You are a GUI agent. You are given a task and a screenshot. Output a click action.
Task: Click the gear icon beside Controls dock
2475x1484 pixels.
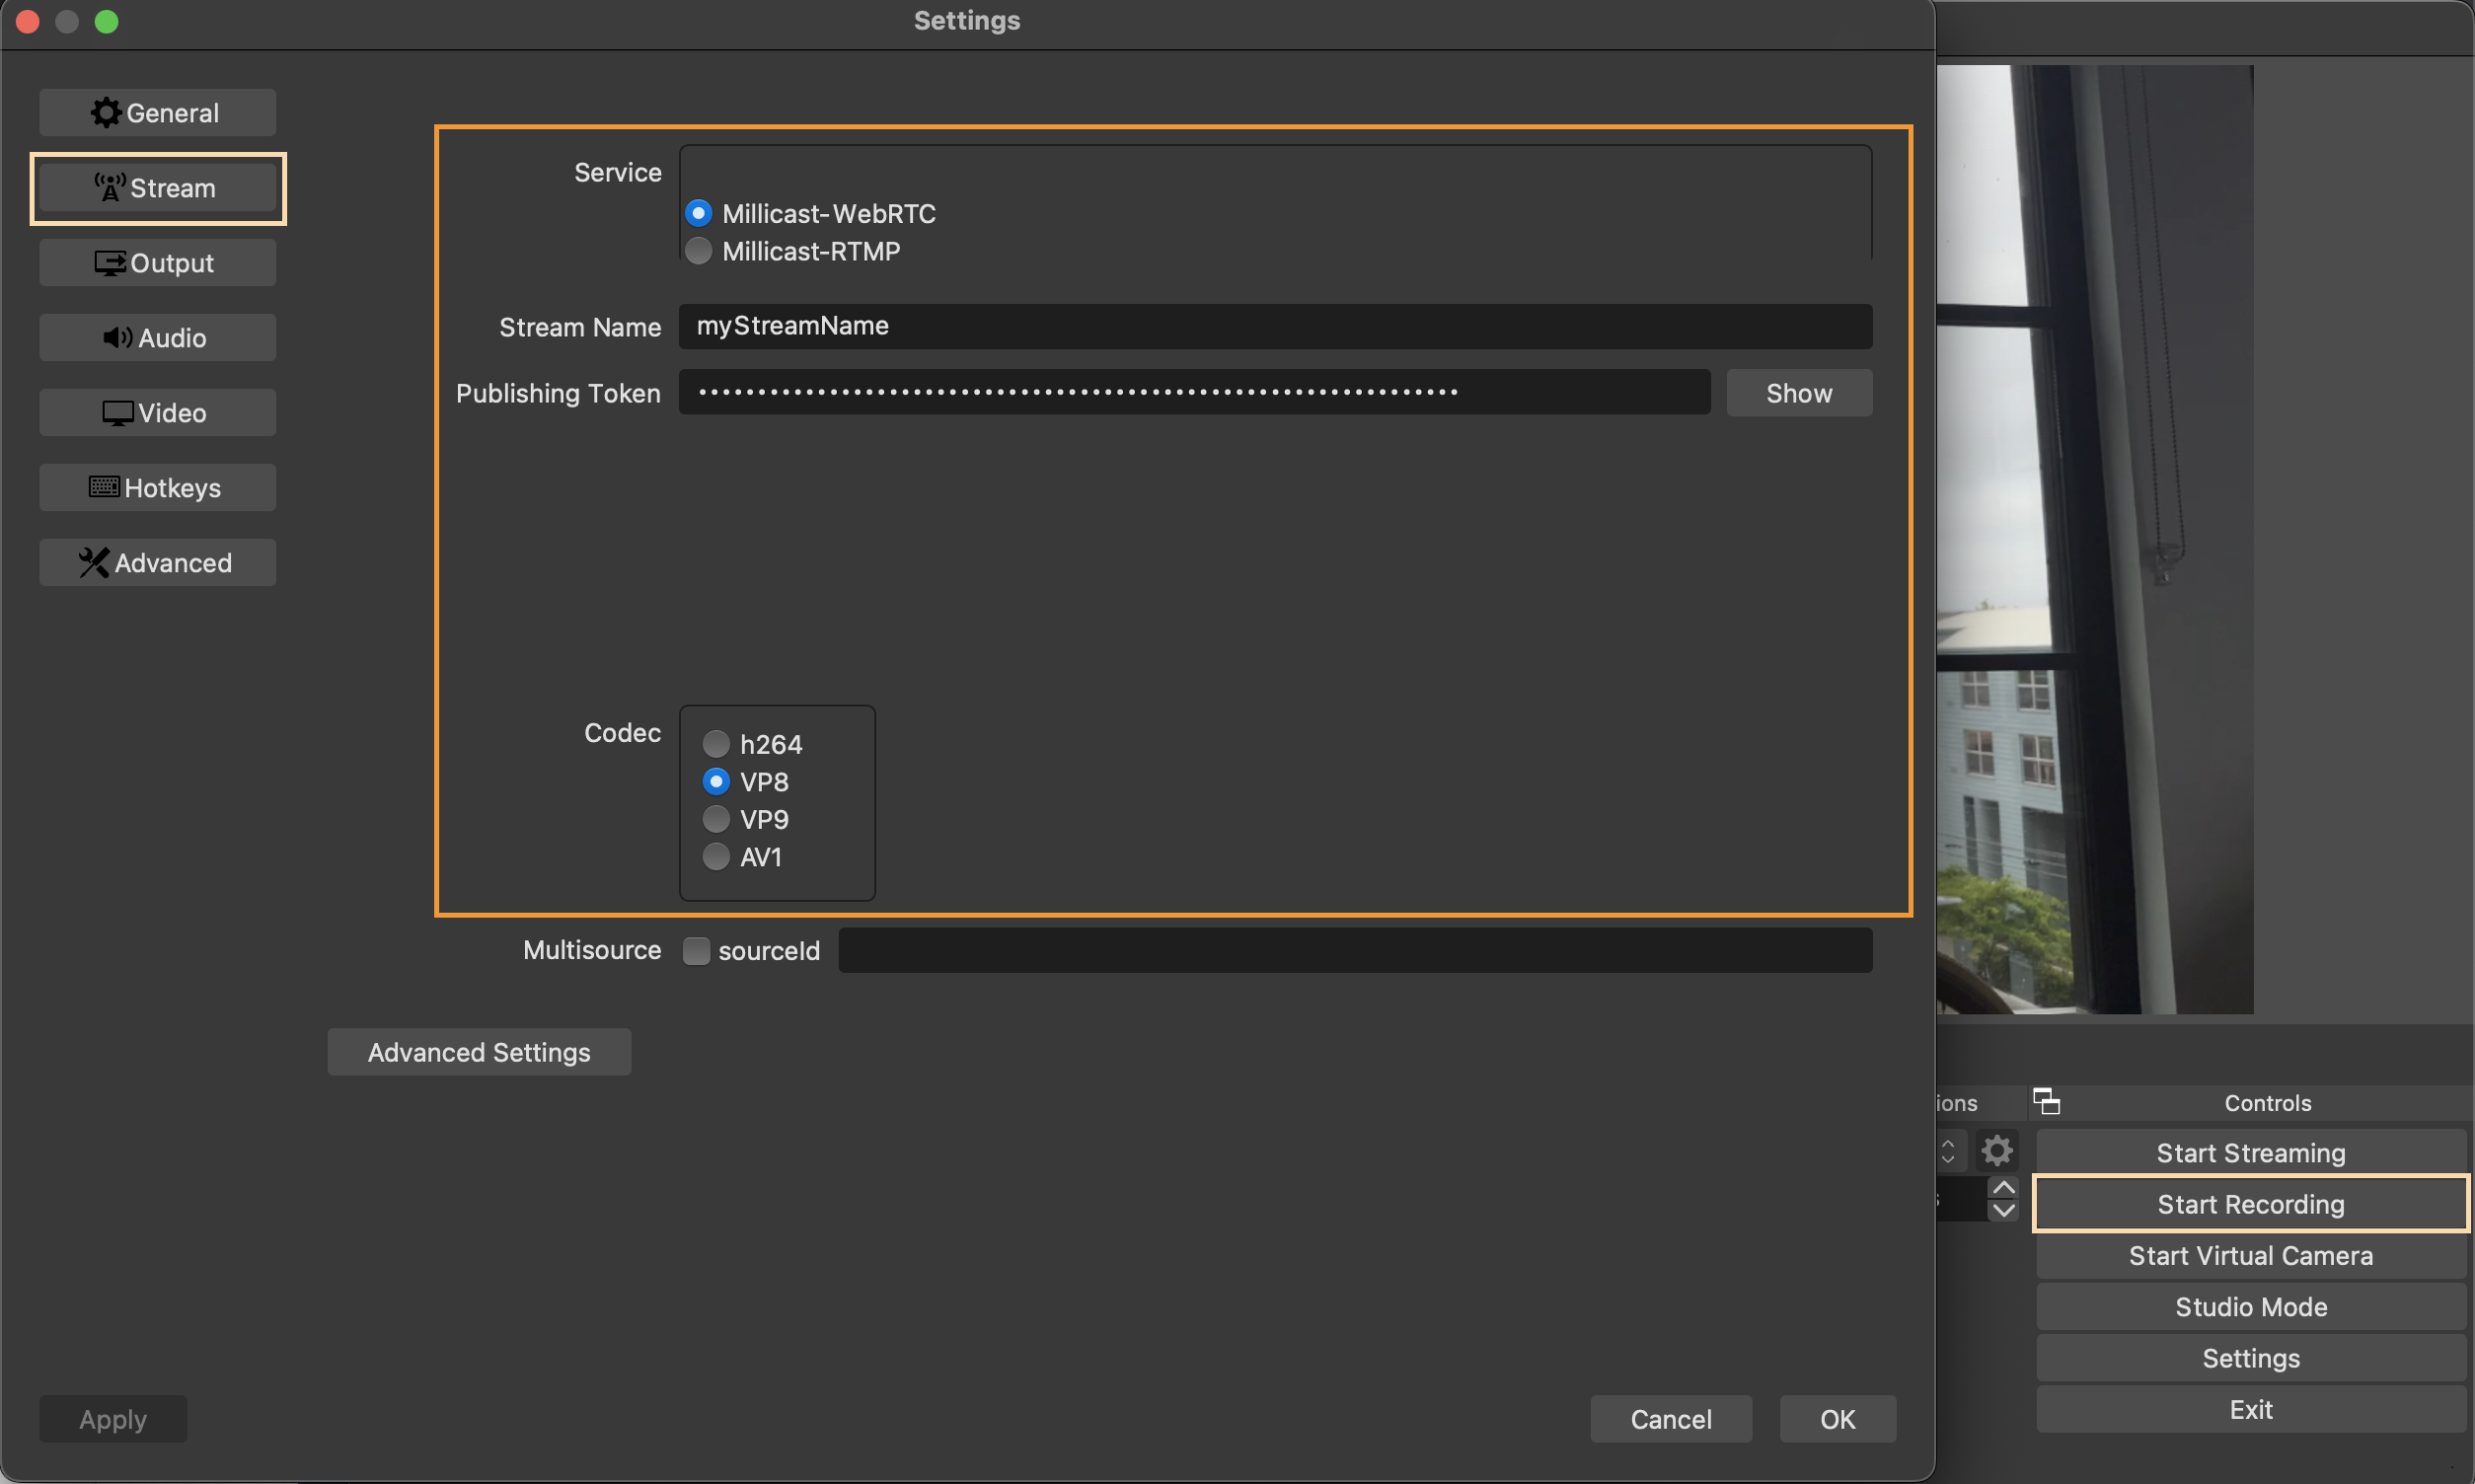coord(1997,1151)
